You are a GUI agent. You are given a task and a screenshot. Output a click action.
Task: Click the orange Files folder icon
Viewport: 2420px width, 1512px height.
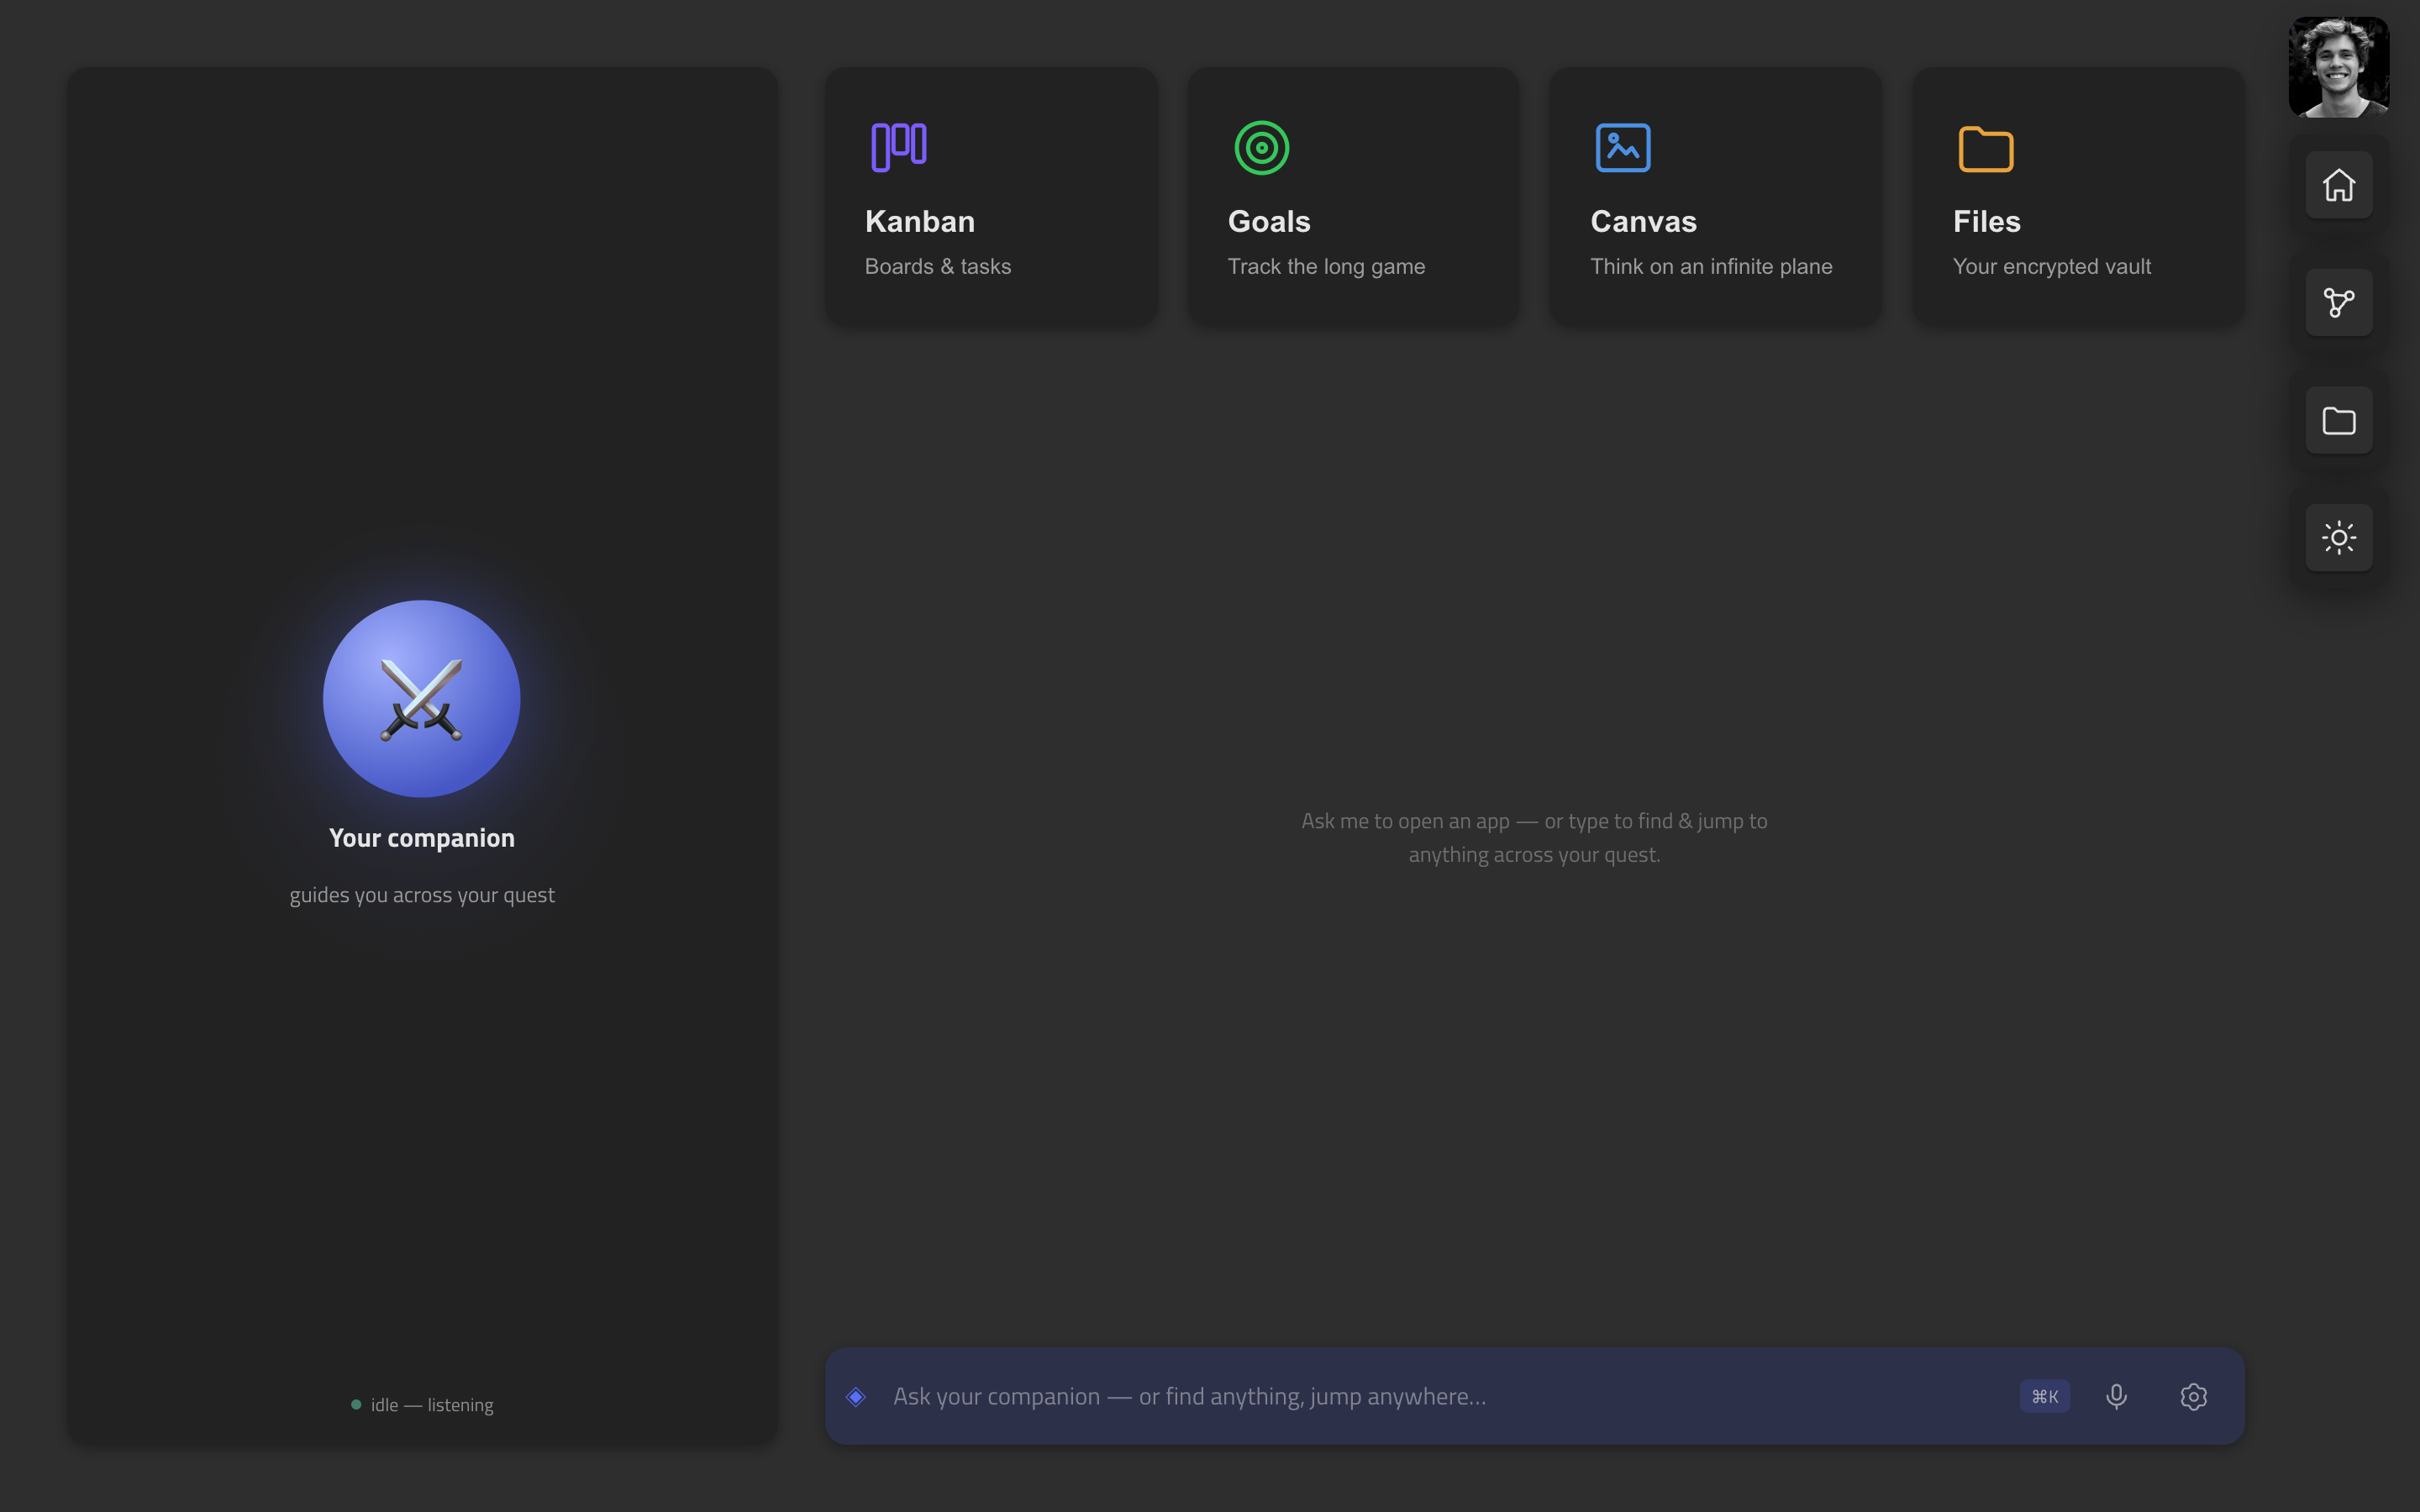point(1985,149)
